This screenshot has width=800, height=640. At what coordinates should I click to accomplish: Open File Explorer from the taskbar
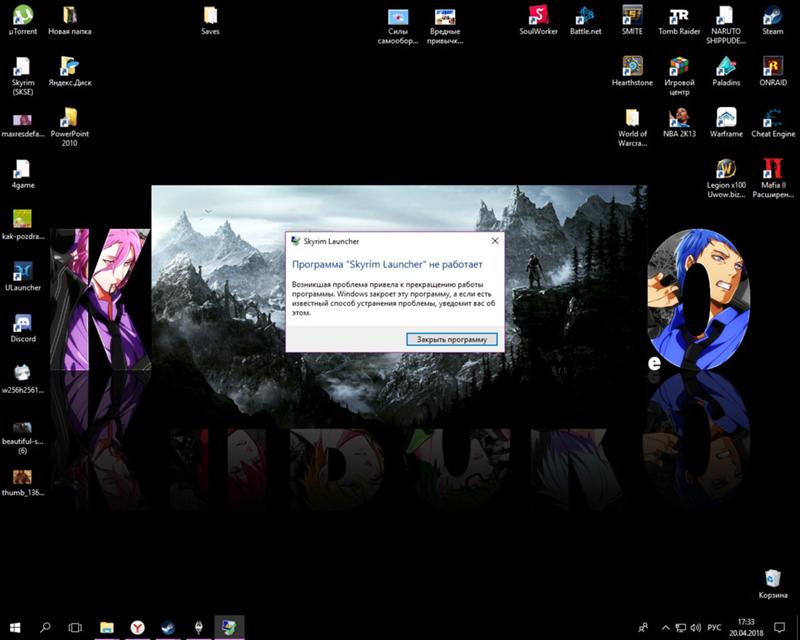click(x=107, y=627)
